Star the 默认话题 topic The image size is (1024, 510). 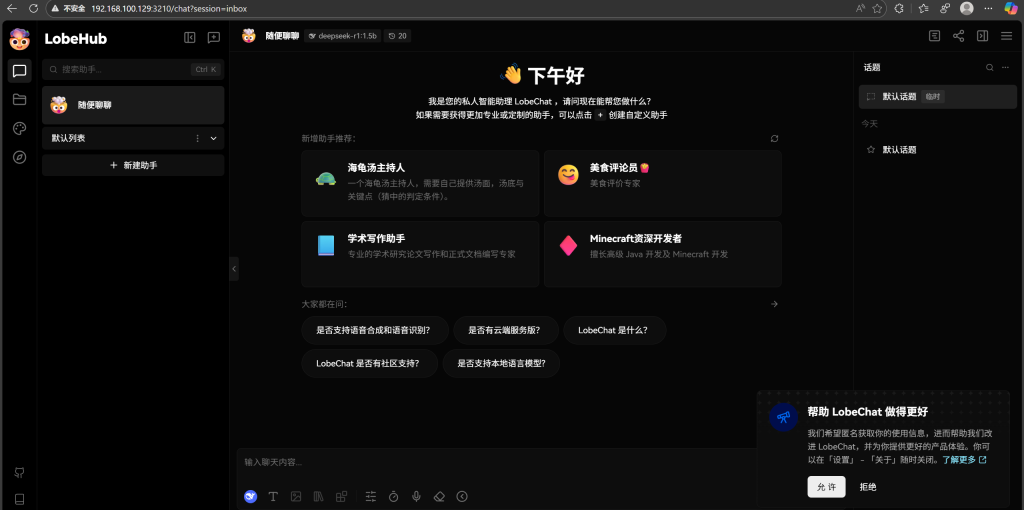point(870,150)
